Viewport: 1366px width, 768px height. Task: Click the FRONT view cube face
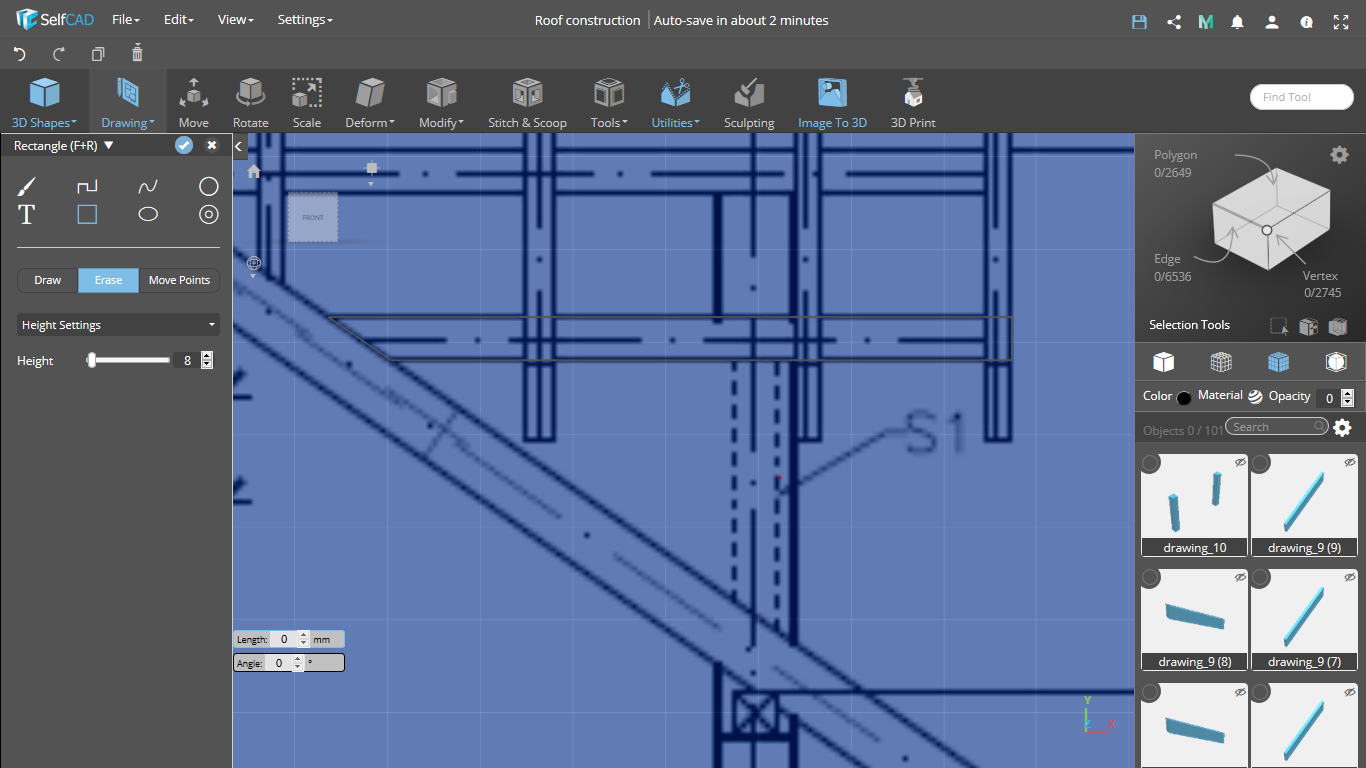[313, 217]
